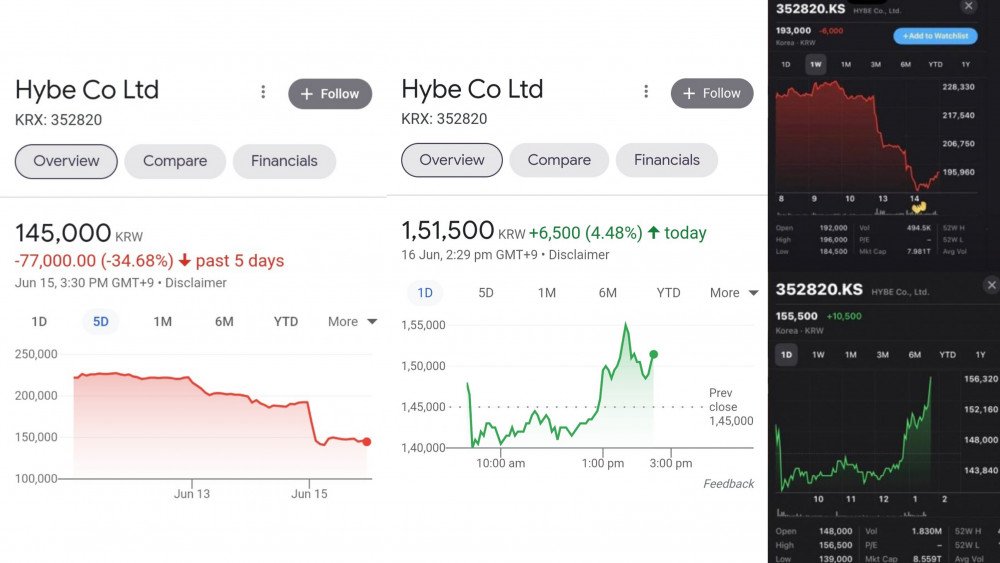Image resolution: width=1000 pixels, height=563 pixels.
Task: Open the Financials tab in middle panel
Action: [x=666, y=160]
